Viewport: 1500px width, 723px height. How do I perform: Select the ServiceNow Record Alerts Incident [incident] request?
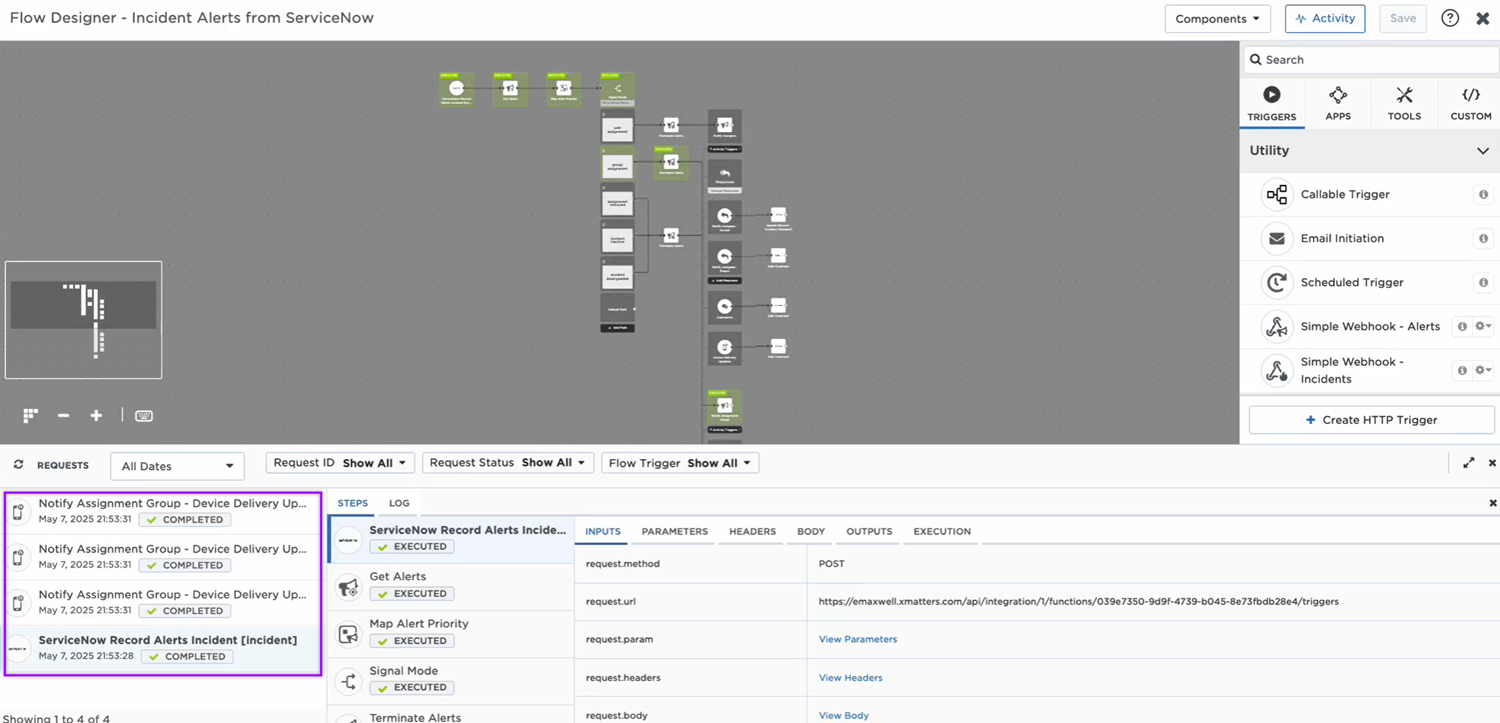click(x=163, y=648)
